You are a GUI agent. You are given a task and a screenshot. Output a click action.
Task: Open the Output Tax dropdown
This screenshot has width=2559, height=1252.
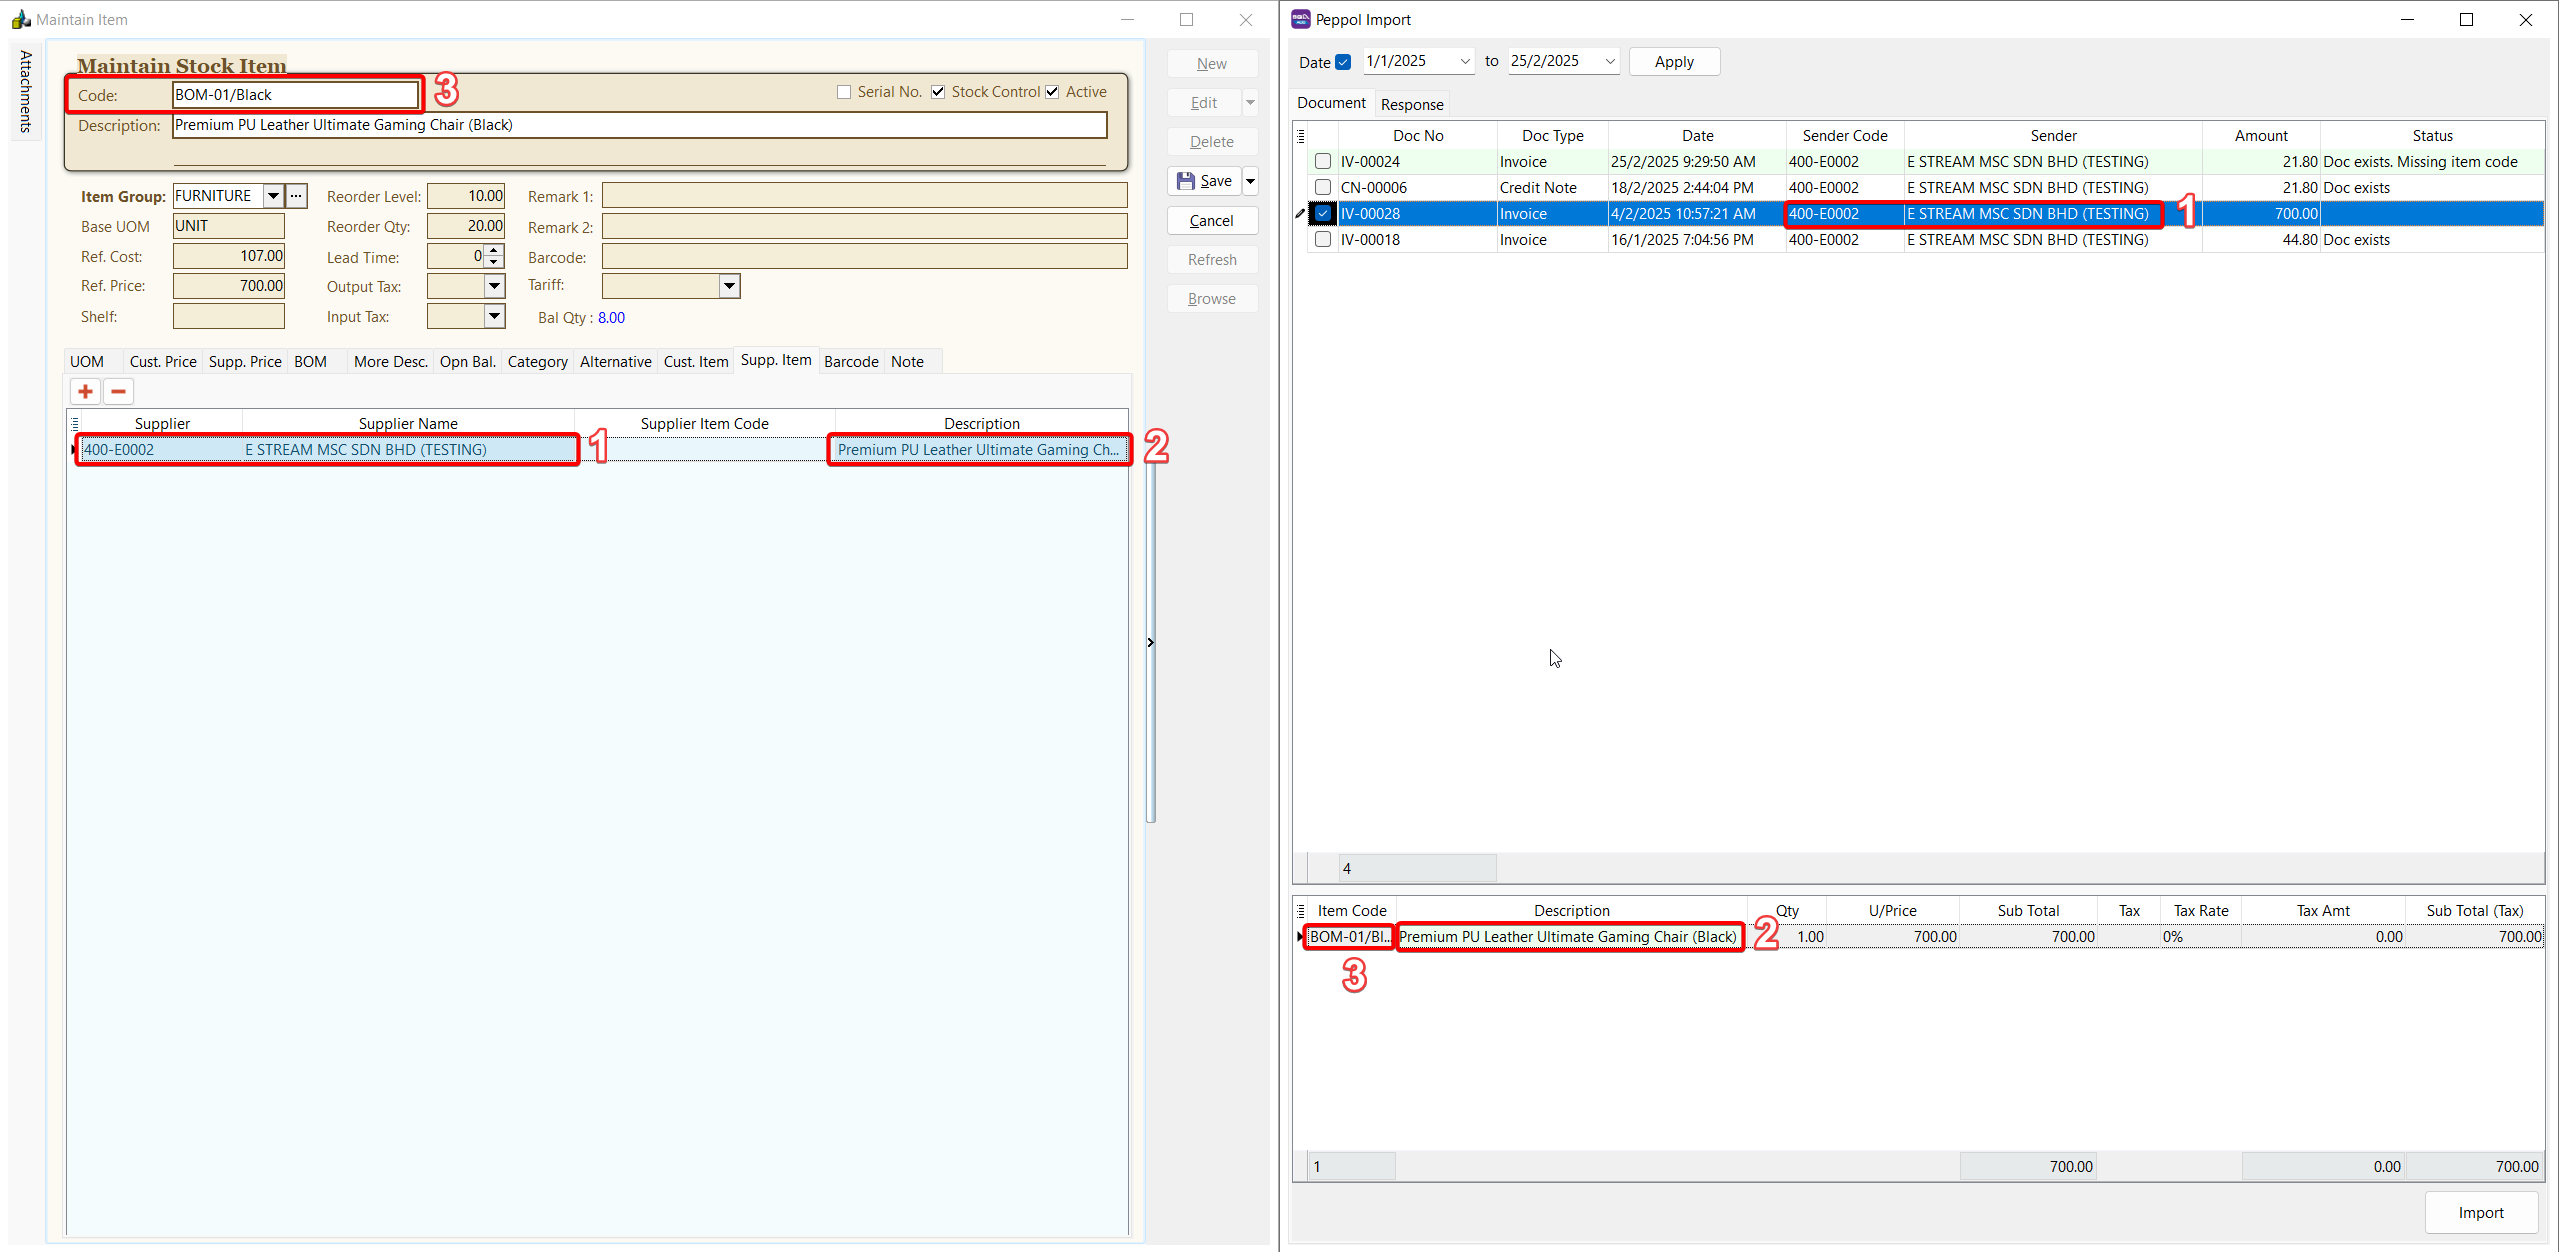(494, 286)
